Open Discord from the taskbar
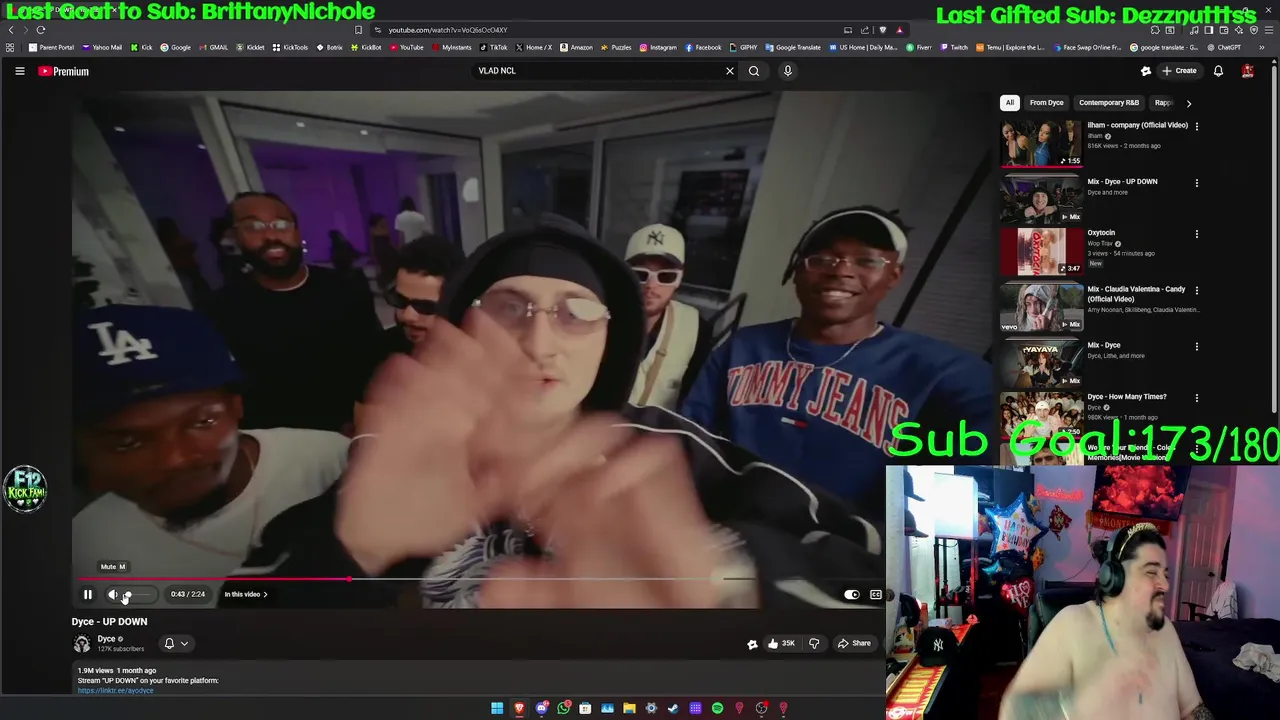Screen dimensions: 1280x720 (541, 708)
